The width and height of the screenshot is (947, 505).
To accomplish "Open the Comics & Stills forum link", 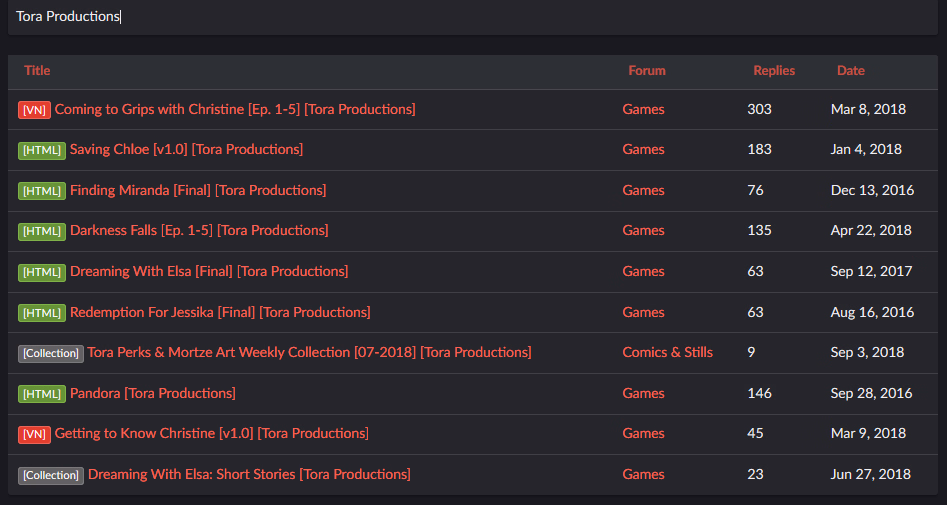I will [667, 352].
